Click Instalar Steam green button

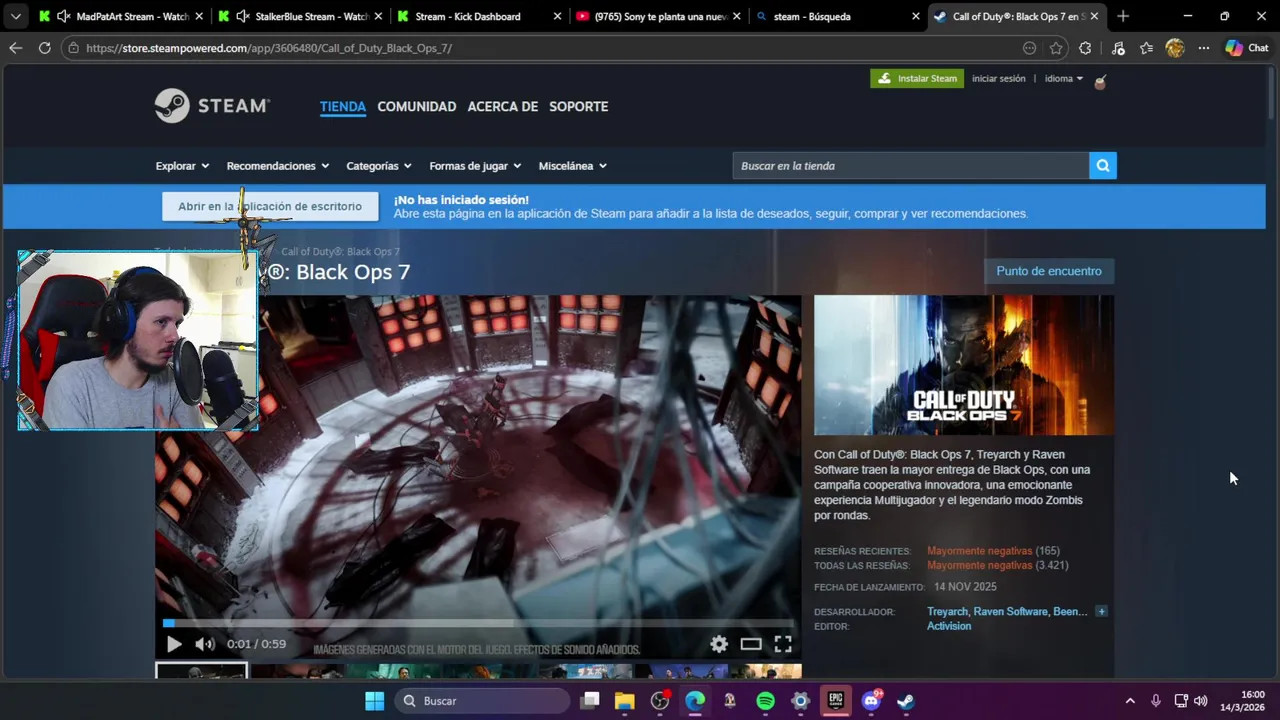[917, 78]
